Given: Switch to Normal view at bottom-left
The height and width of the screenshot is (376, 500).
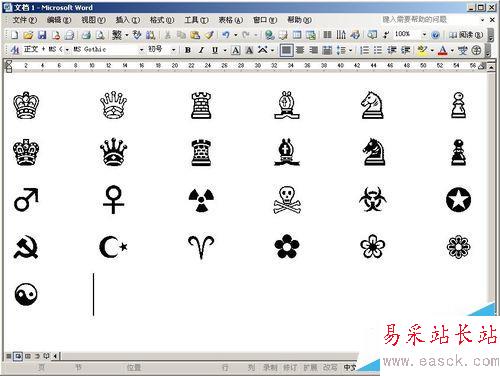Looking at the screenshot, I should tap(9, 356).
